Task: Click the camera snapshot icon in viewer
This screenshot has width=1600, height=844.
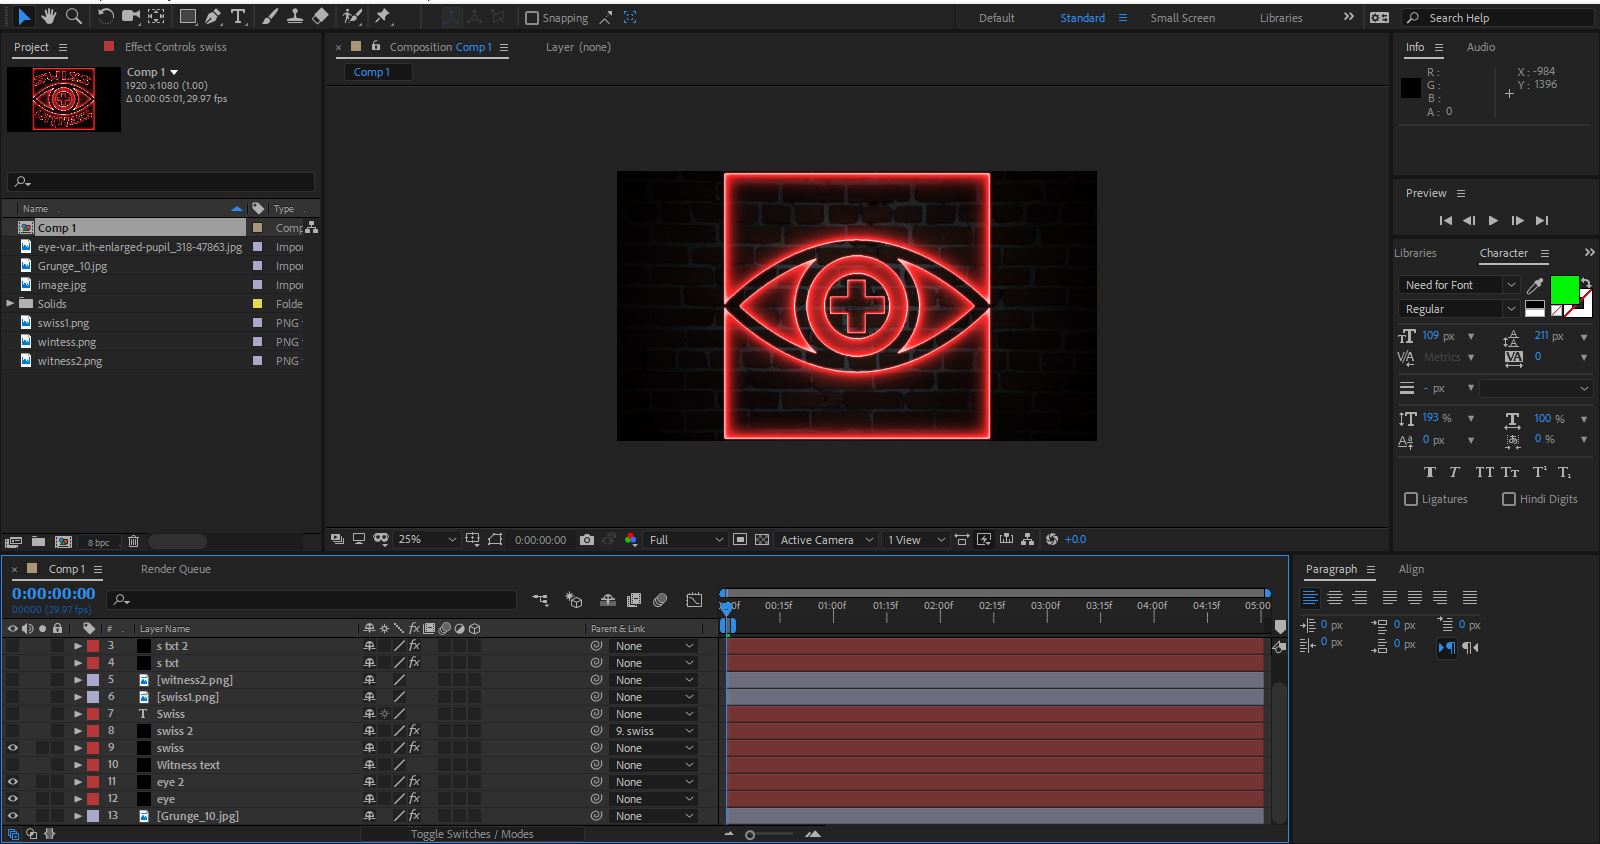Action: pos(587,539)
